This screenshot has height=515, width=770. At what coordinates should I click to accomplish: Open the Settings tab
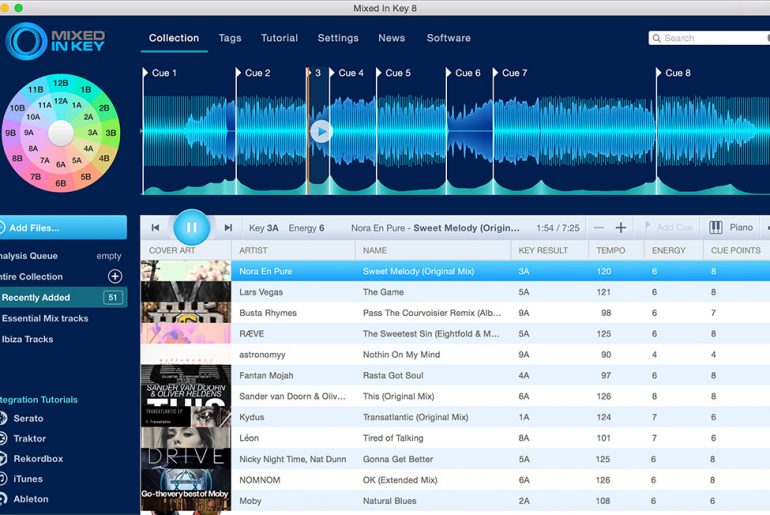[x=338, y=38]
